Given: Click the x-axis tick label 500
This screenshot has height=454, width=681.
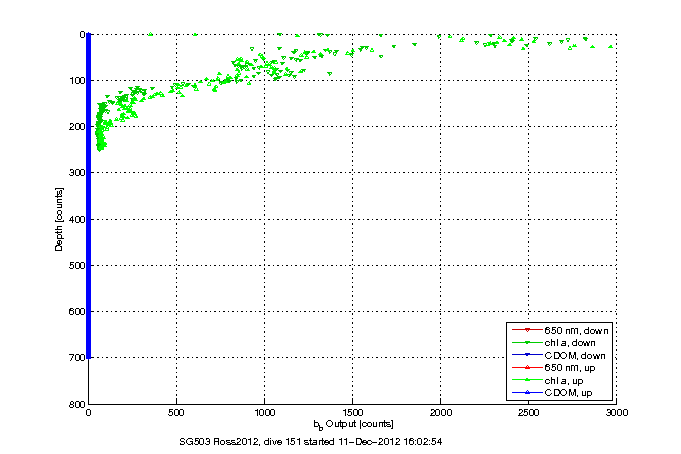Looking at the screenshot, I should tap(176, 413).
